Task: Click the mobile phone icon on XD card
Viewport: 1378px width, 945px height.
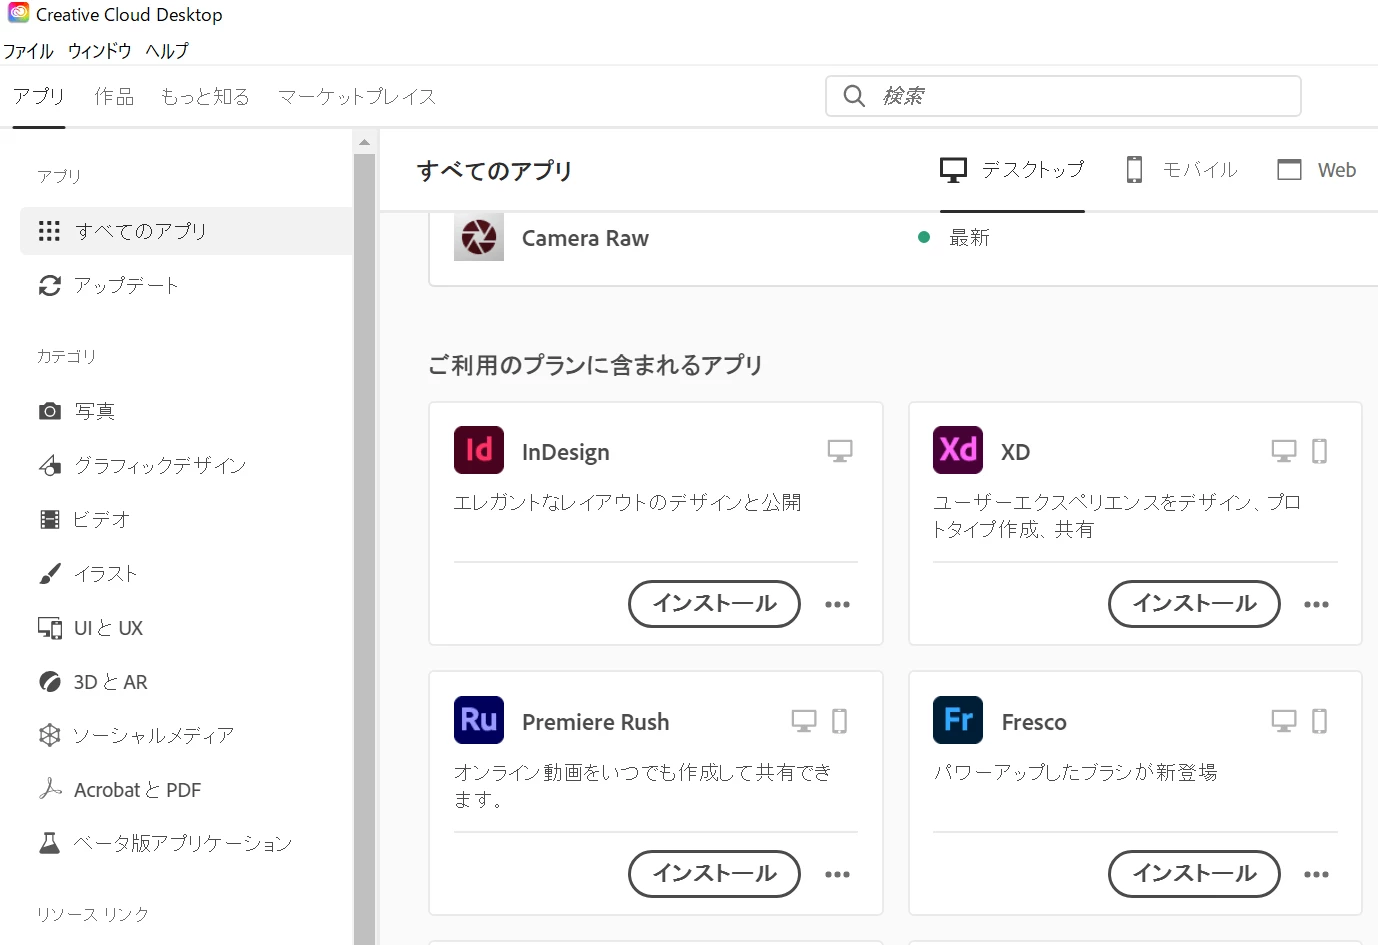Action: (1320, 451)
